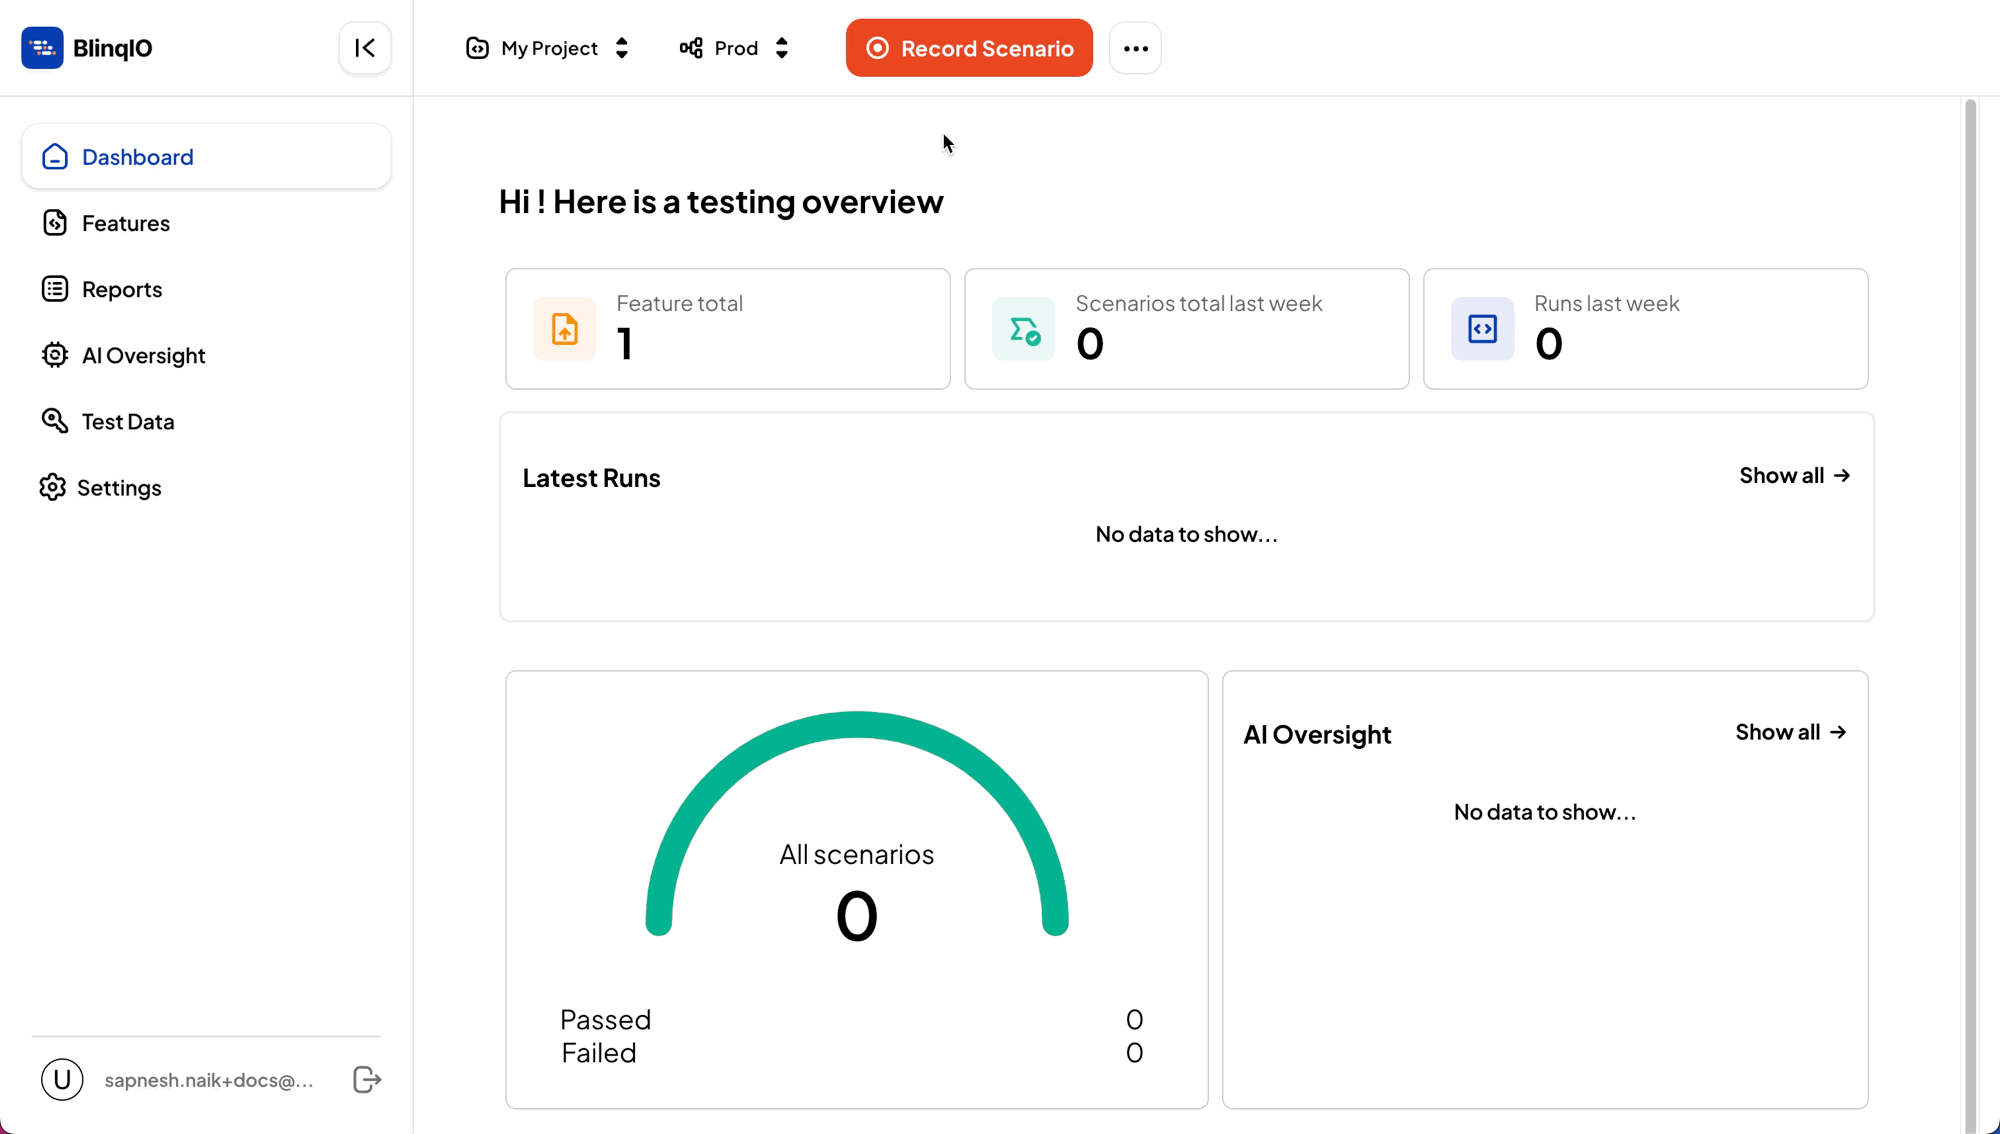Screen dimensions: 2000x1134
Task: Toggle the sidebar collapse button
Action: (x=364, y=48)
